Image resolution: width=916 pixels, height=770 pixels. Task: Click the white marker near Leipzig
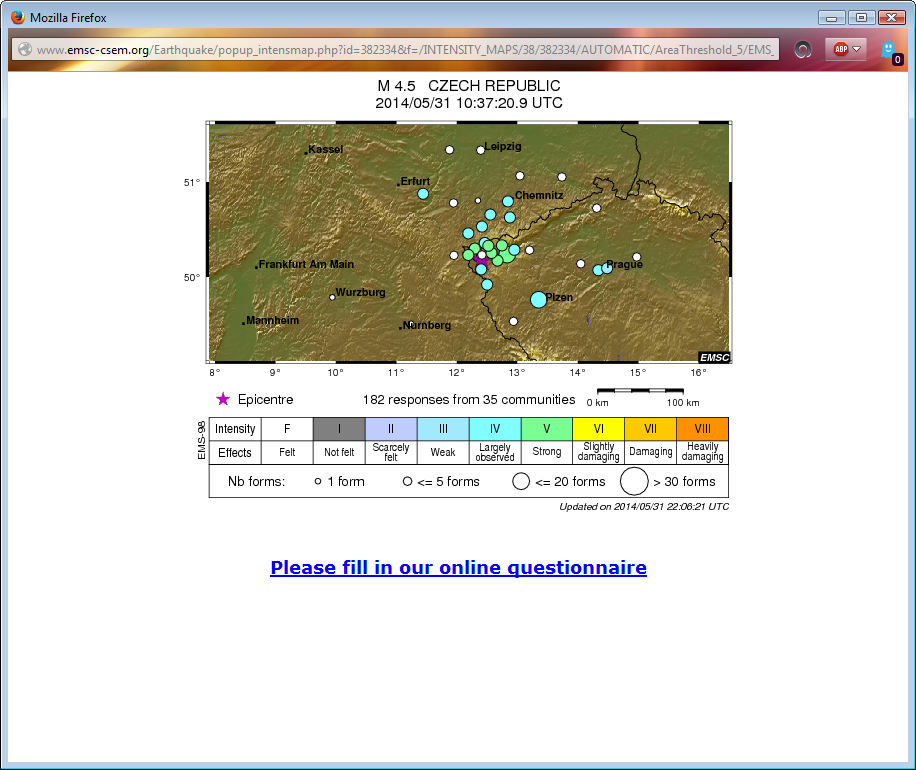(x=481, y=150)
